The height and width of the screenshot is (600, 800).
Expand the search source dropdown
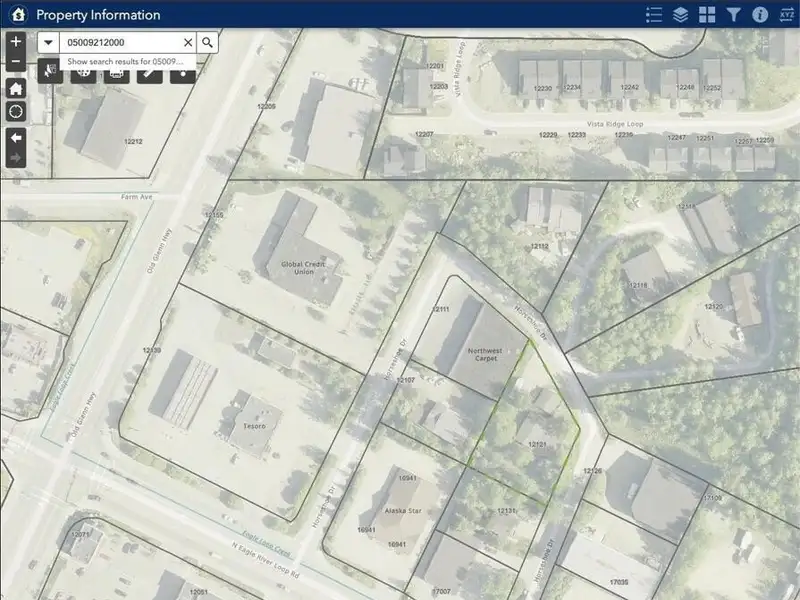pos(49,43)
